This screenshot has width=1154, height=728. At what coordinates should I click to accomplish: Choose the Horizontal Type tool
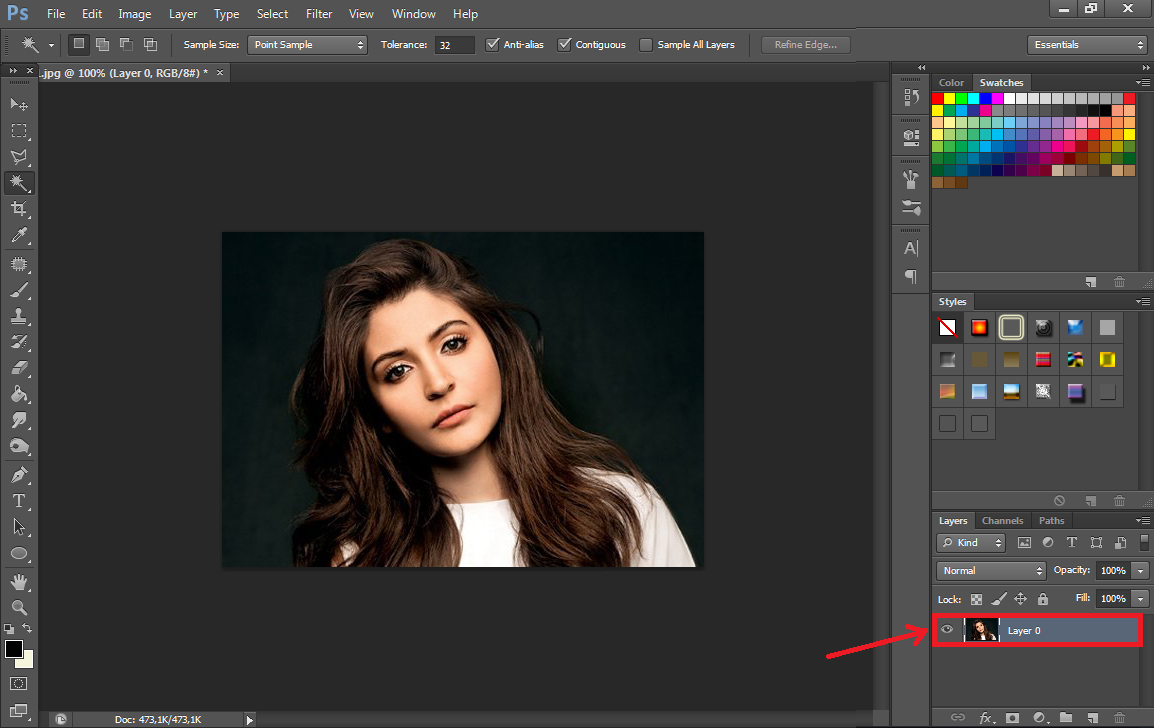coord(19,499)
